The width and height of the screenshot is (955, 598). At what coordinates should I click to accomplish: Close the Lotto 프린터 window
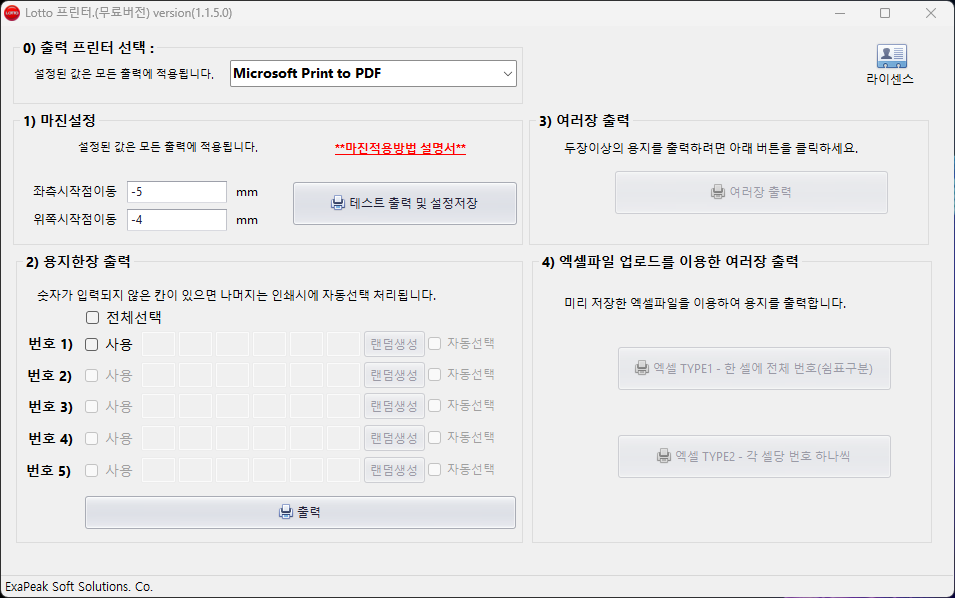[931, 13]
